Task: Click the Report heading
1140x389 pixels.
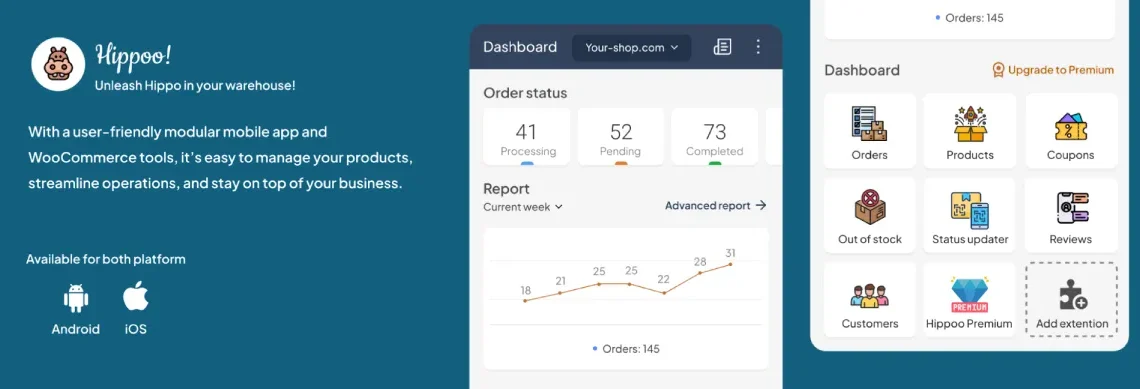Action: click(x=506, y=188)
